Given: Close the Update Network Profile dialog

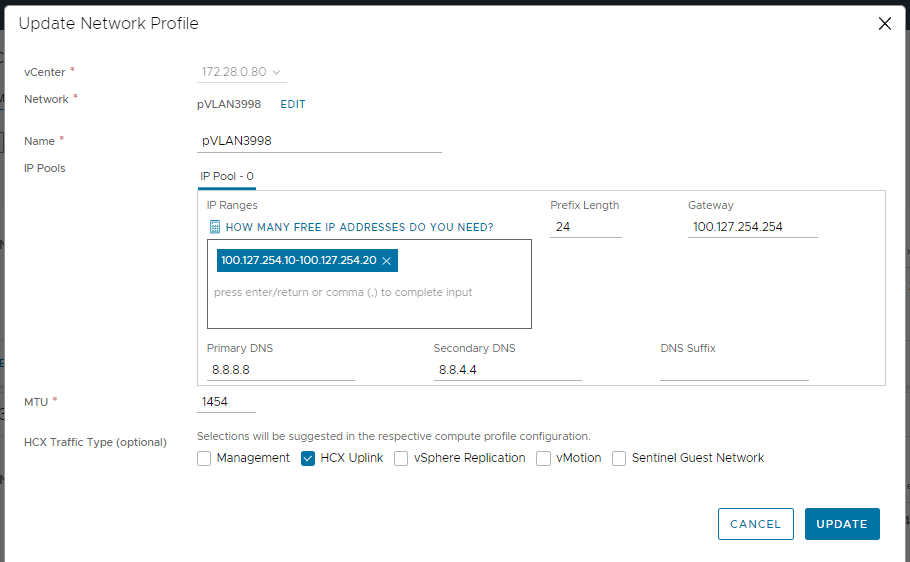Looking at the screenshot, I should [x=884, y=24].
